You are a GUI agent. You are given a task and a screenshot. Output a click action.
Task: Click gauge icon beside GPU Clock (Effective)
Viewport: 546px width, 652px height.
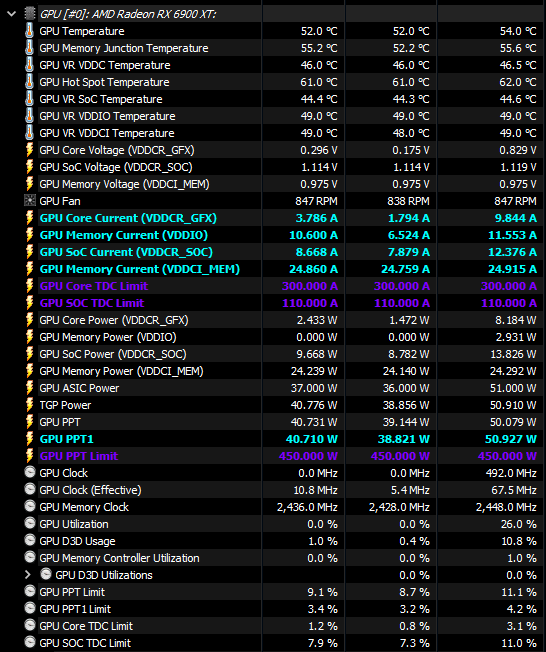[30, 489]
